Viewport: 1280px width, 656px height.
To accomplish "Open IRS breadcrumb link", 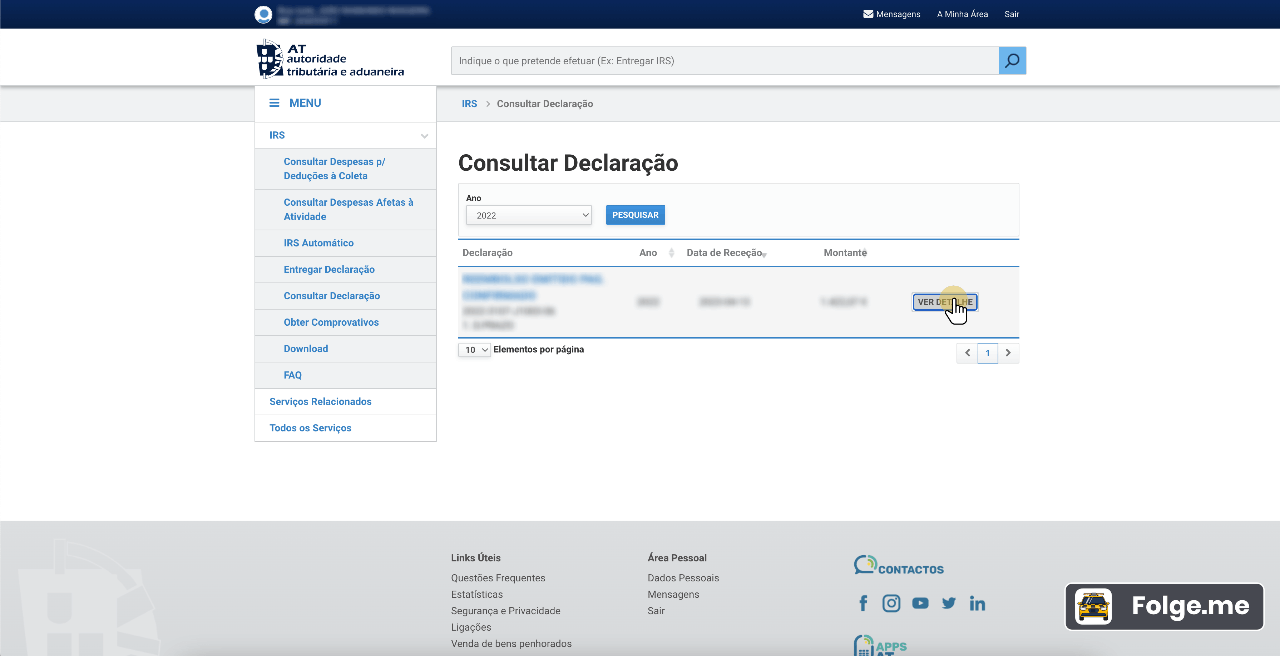I will 469,104.
